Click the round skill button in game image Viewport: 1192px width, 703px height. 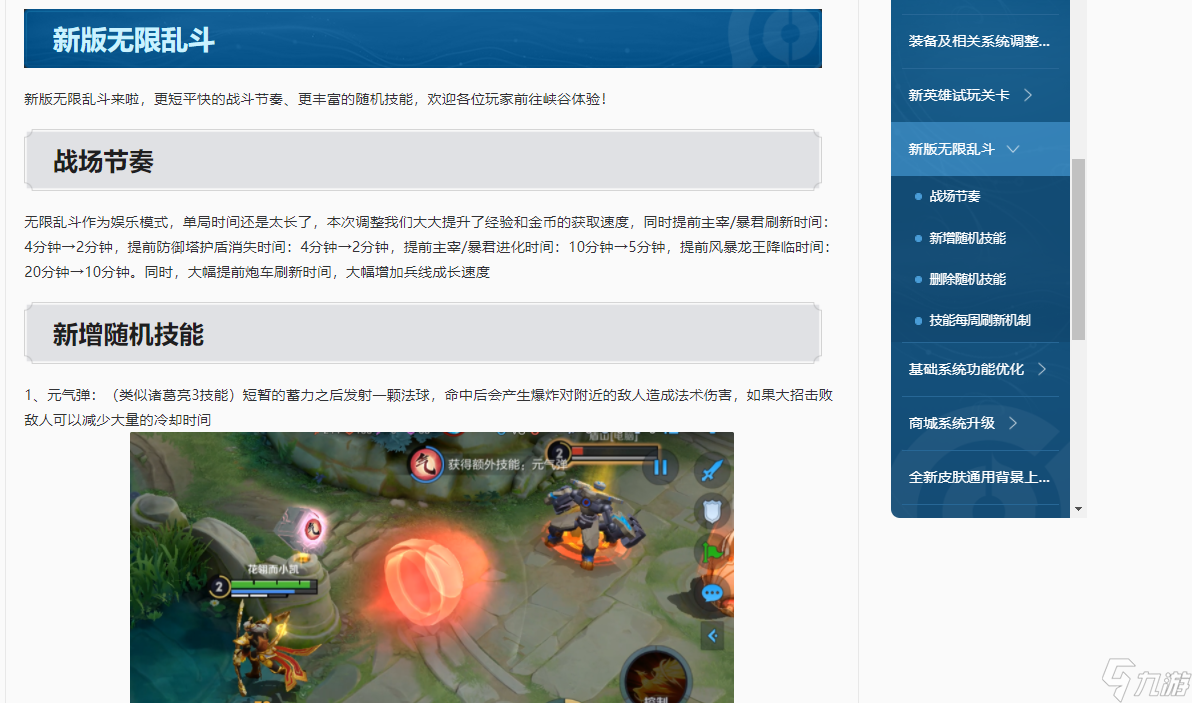click(656, 675)
